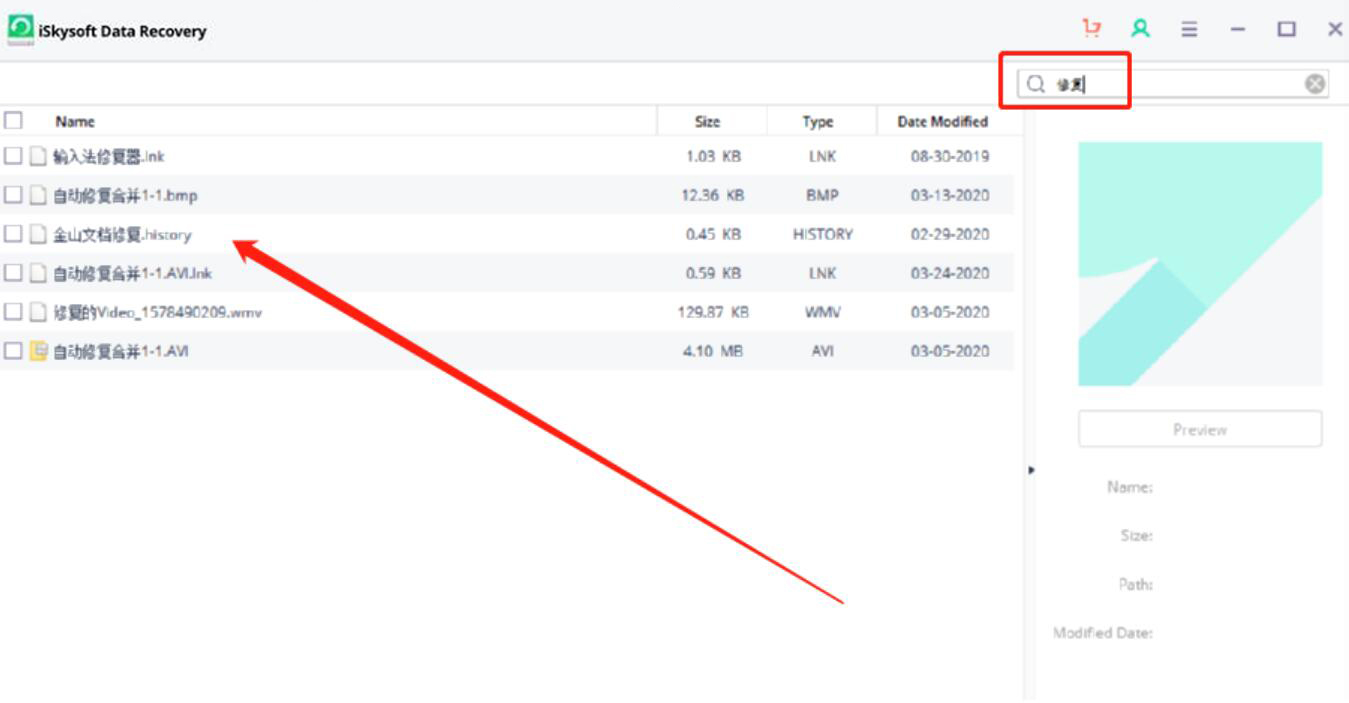Screen dimensions: 1349x703
Task: Open the hamburger menu
Action: point(1189,30)
